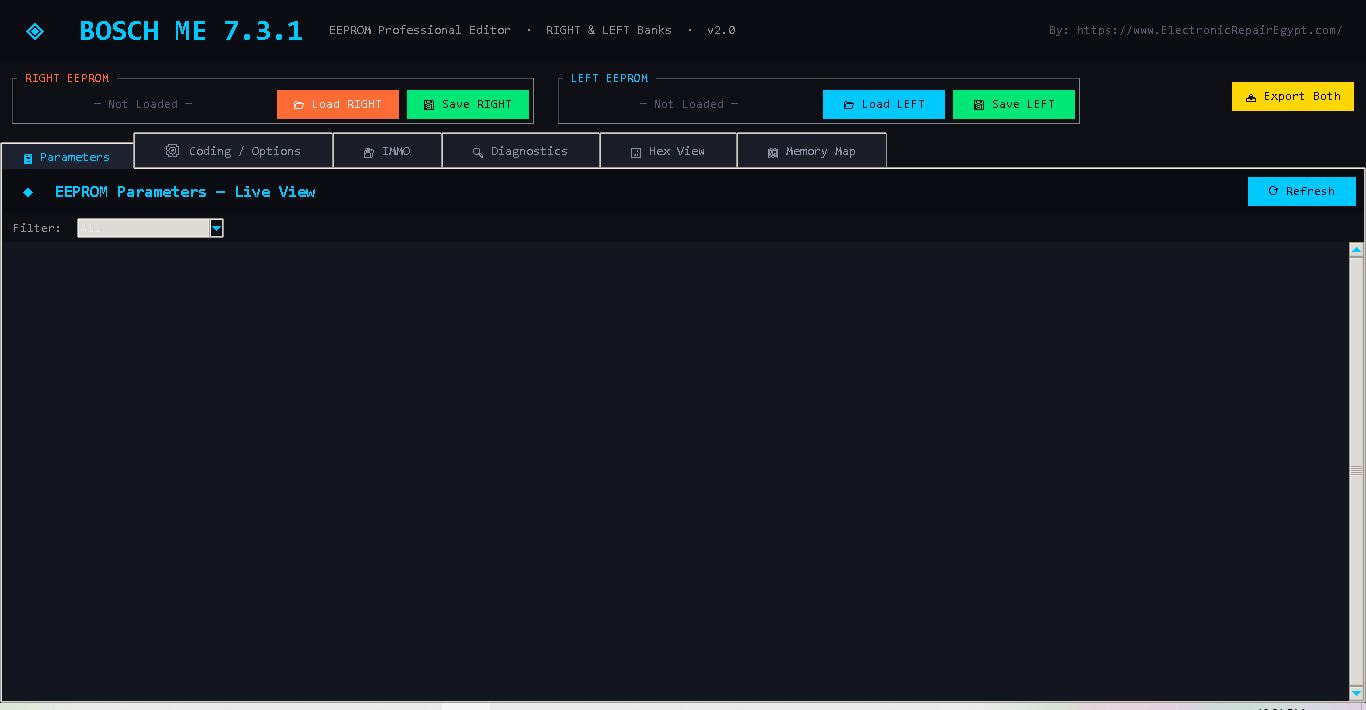1366x710 pixels.
Task: Click the 'LEFT EEPROM' group label
Action: [609, 78]
